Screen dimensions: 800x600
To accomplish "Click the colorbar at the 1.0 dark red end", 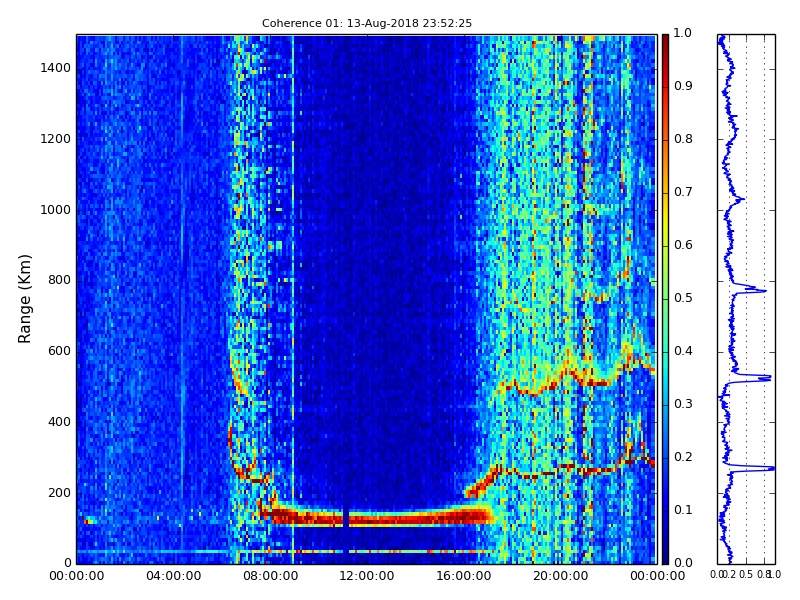I will pos(665,37).
